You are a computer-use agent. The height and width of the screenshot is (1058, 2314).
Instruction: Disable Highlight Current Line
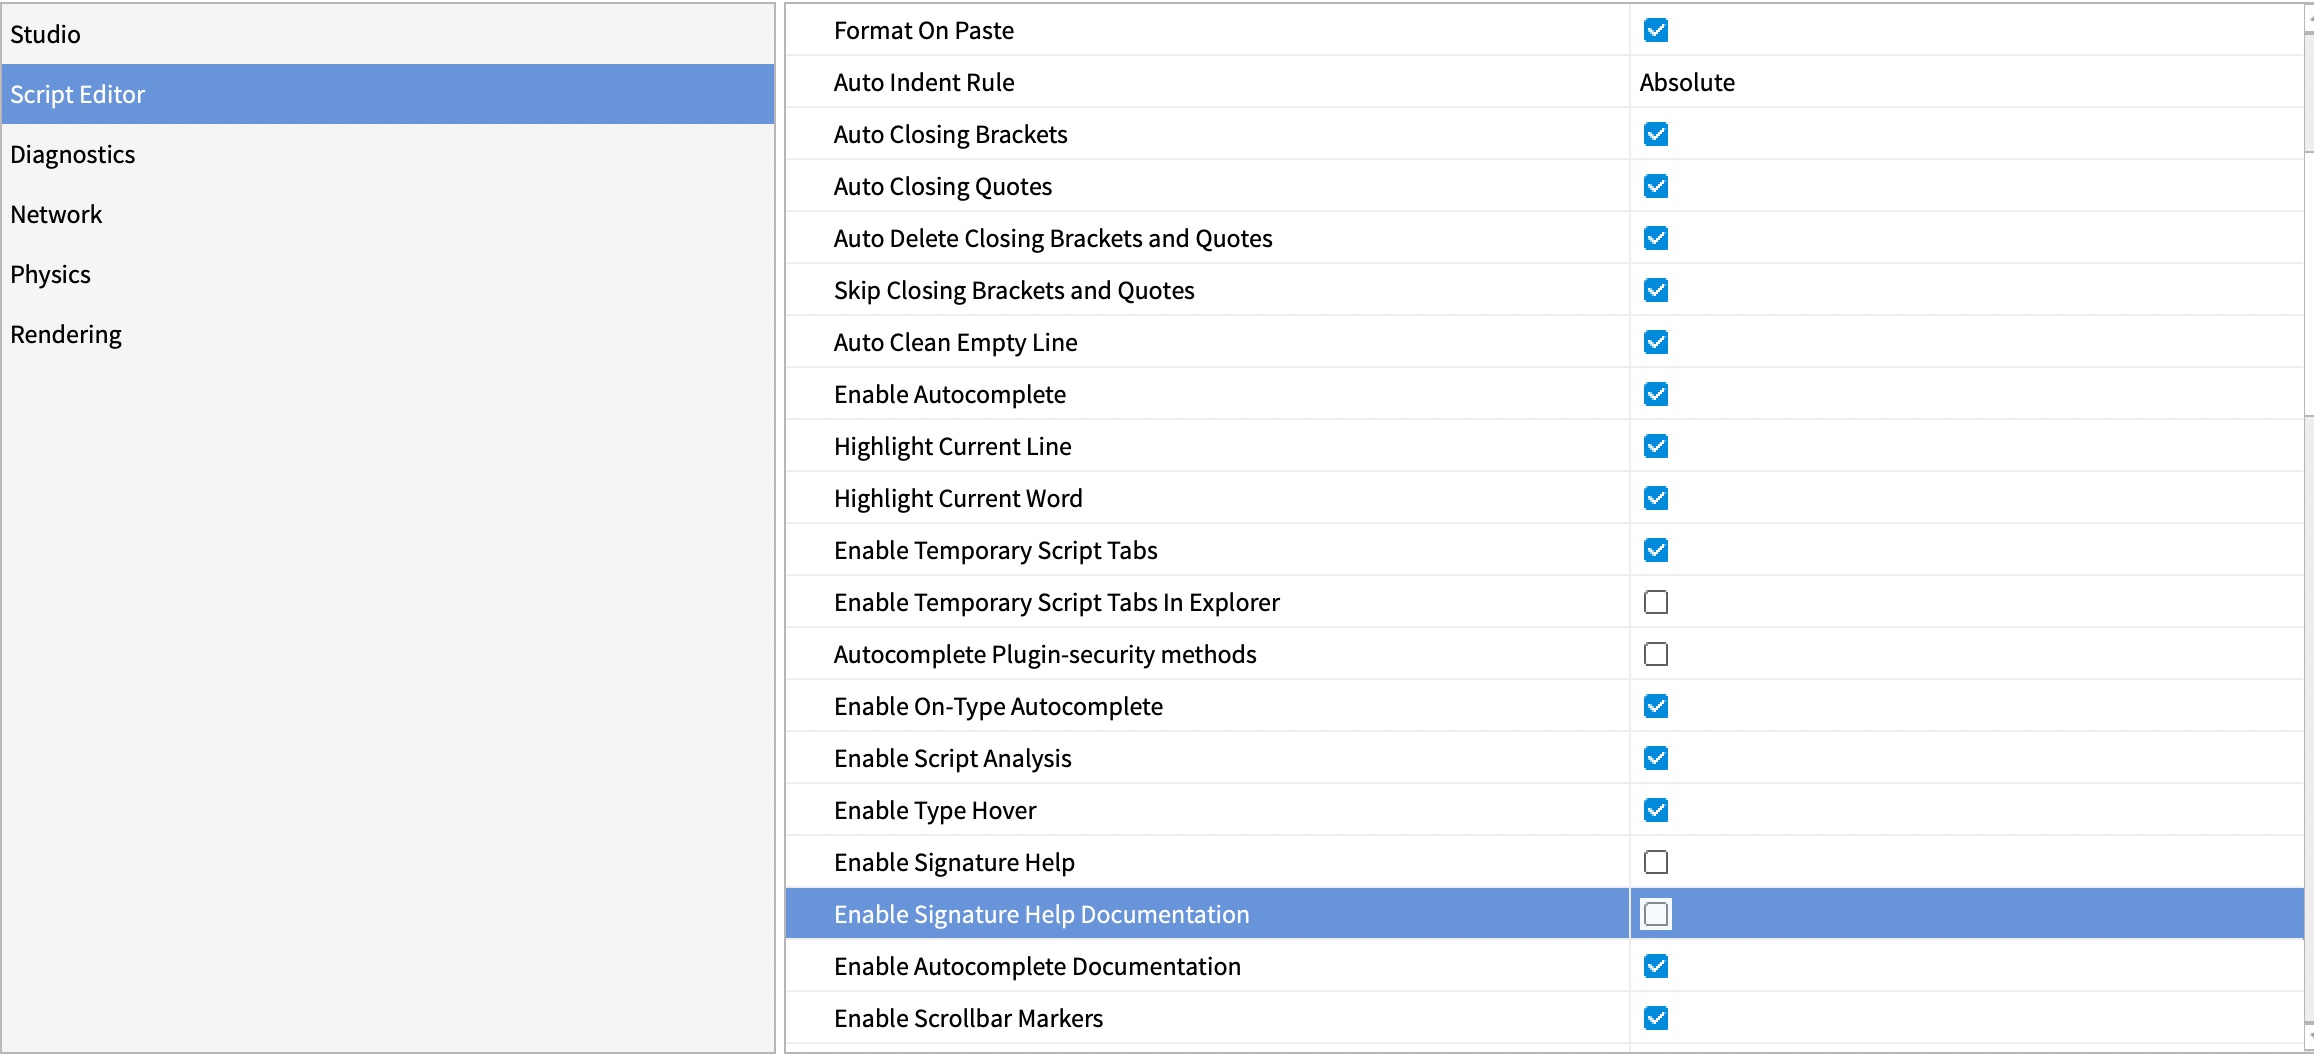tap(1656, 446)
